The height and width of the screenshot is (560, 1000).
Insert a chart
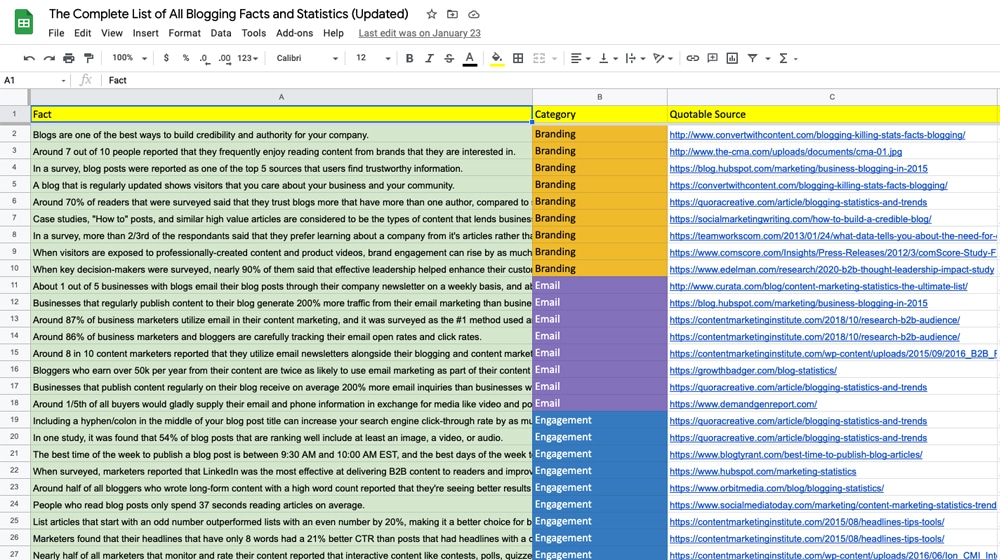tap(732, 58)
